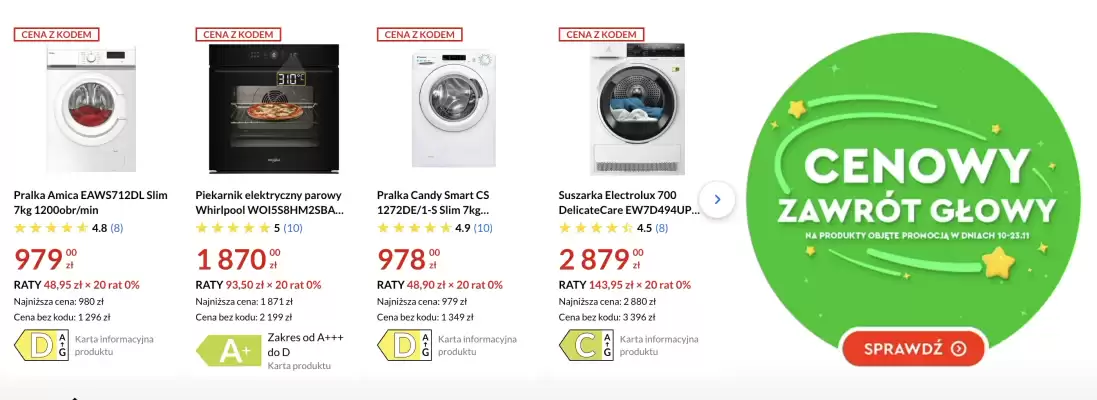
Task: View Whirlpool oven product image
Action: (272, 110)
